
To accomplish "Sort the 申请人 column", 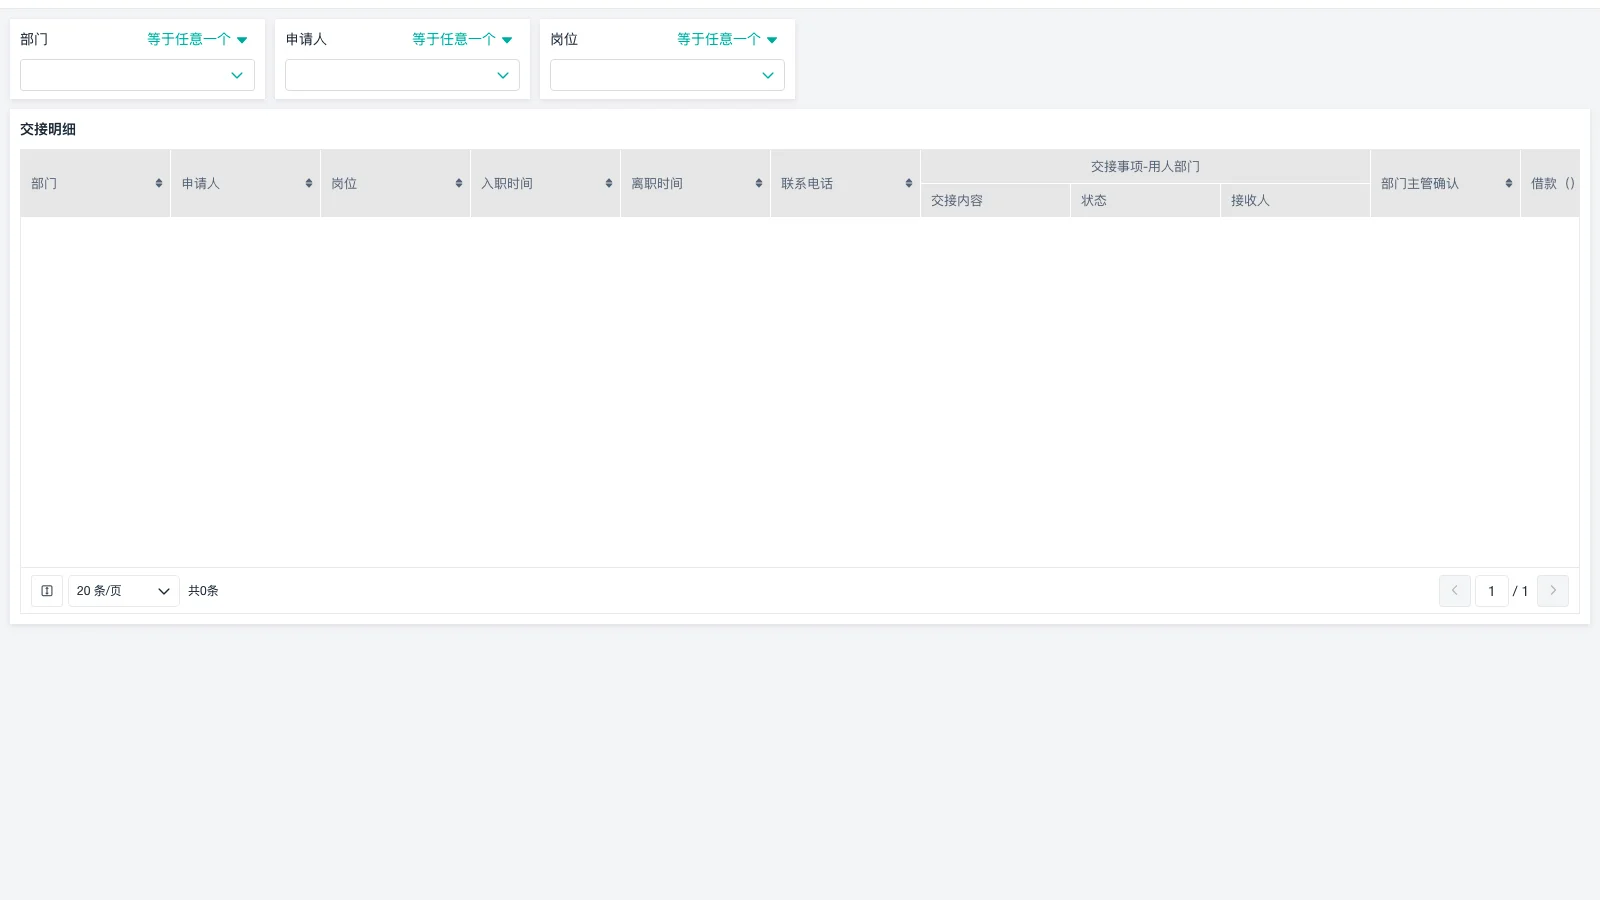I will click(308, 183).
